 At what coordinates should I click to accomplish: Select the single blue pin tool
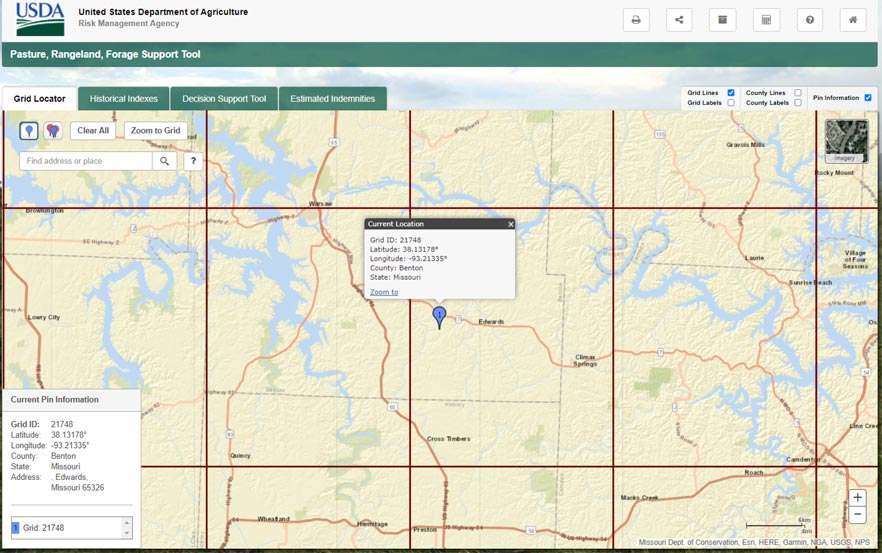tap(29, 131)
